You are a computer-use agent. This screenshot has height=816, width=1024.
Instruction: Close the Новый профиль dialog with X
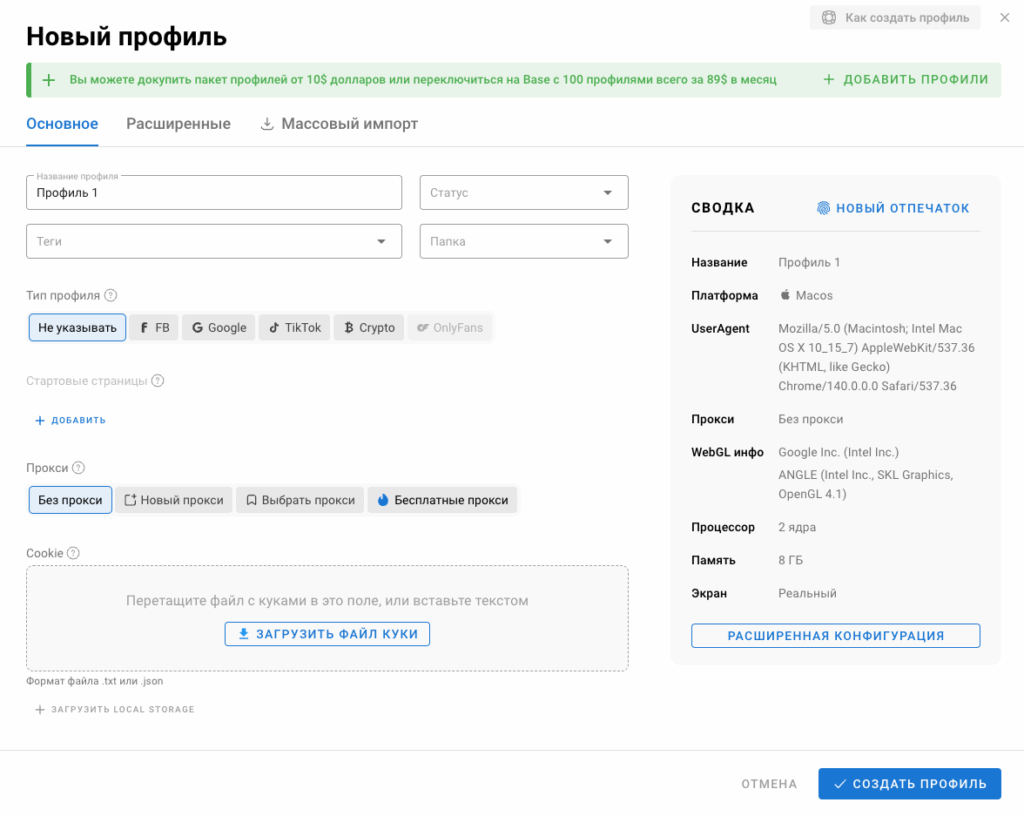(1004, 18)
